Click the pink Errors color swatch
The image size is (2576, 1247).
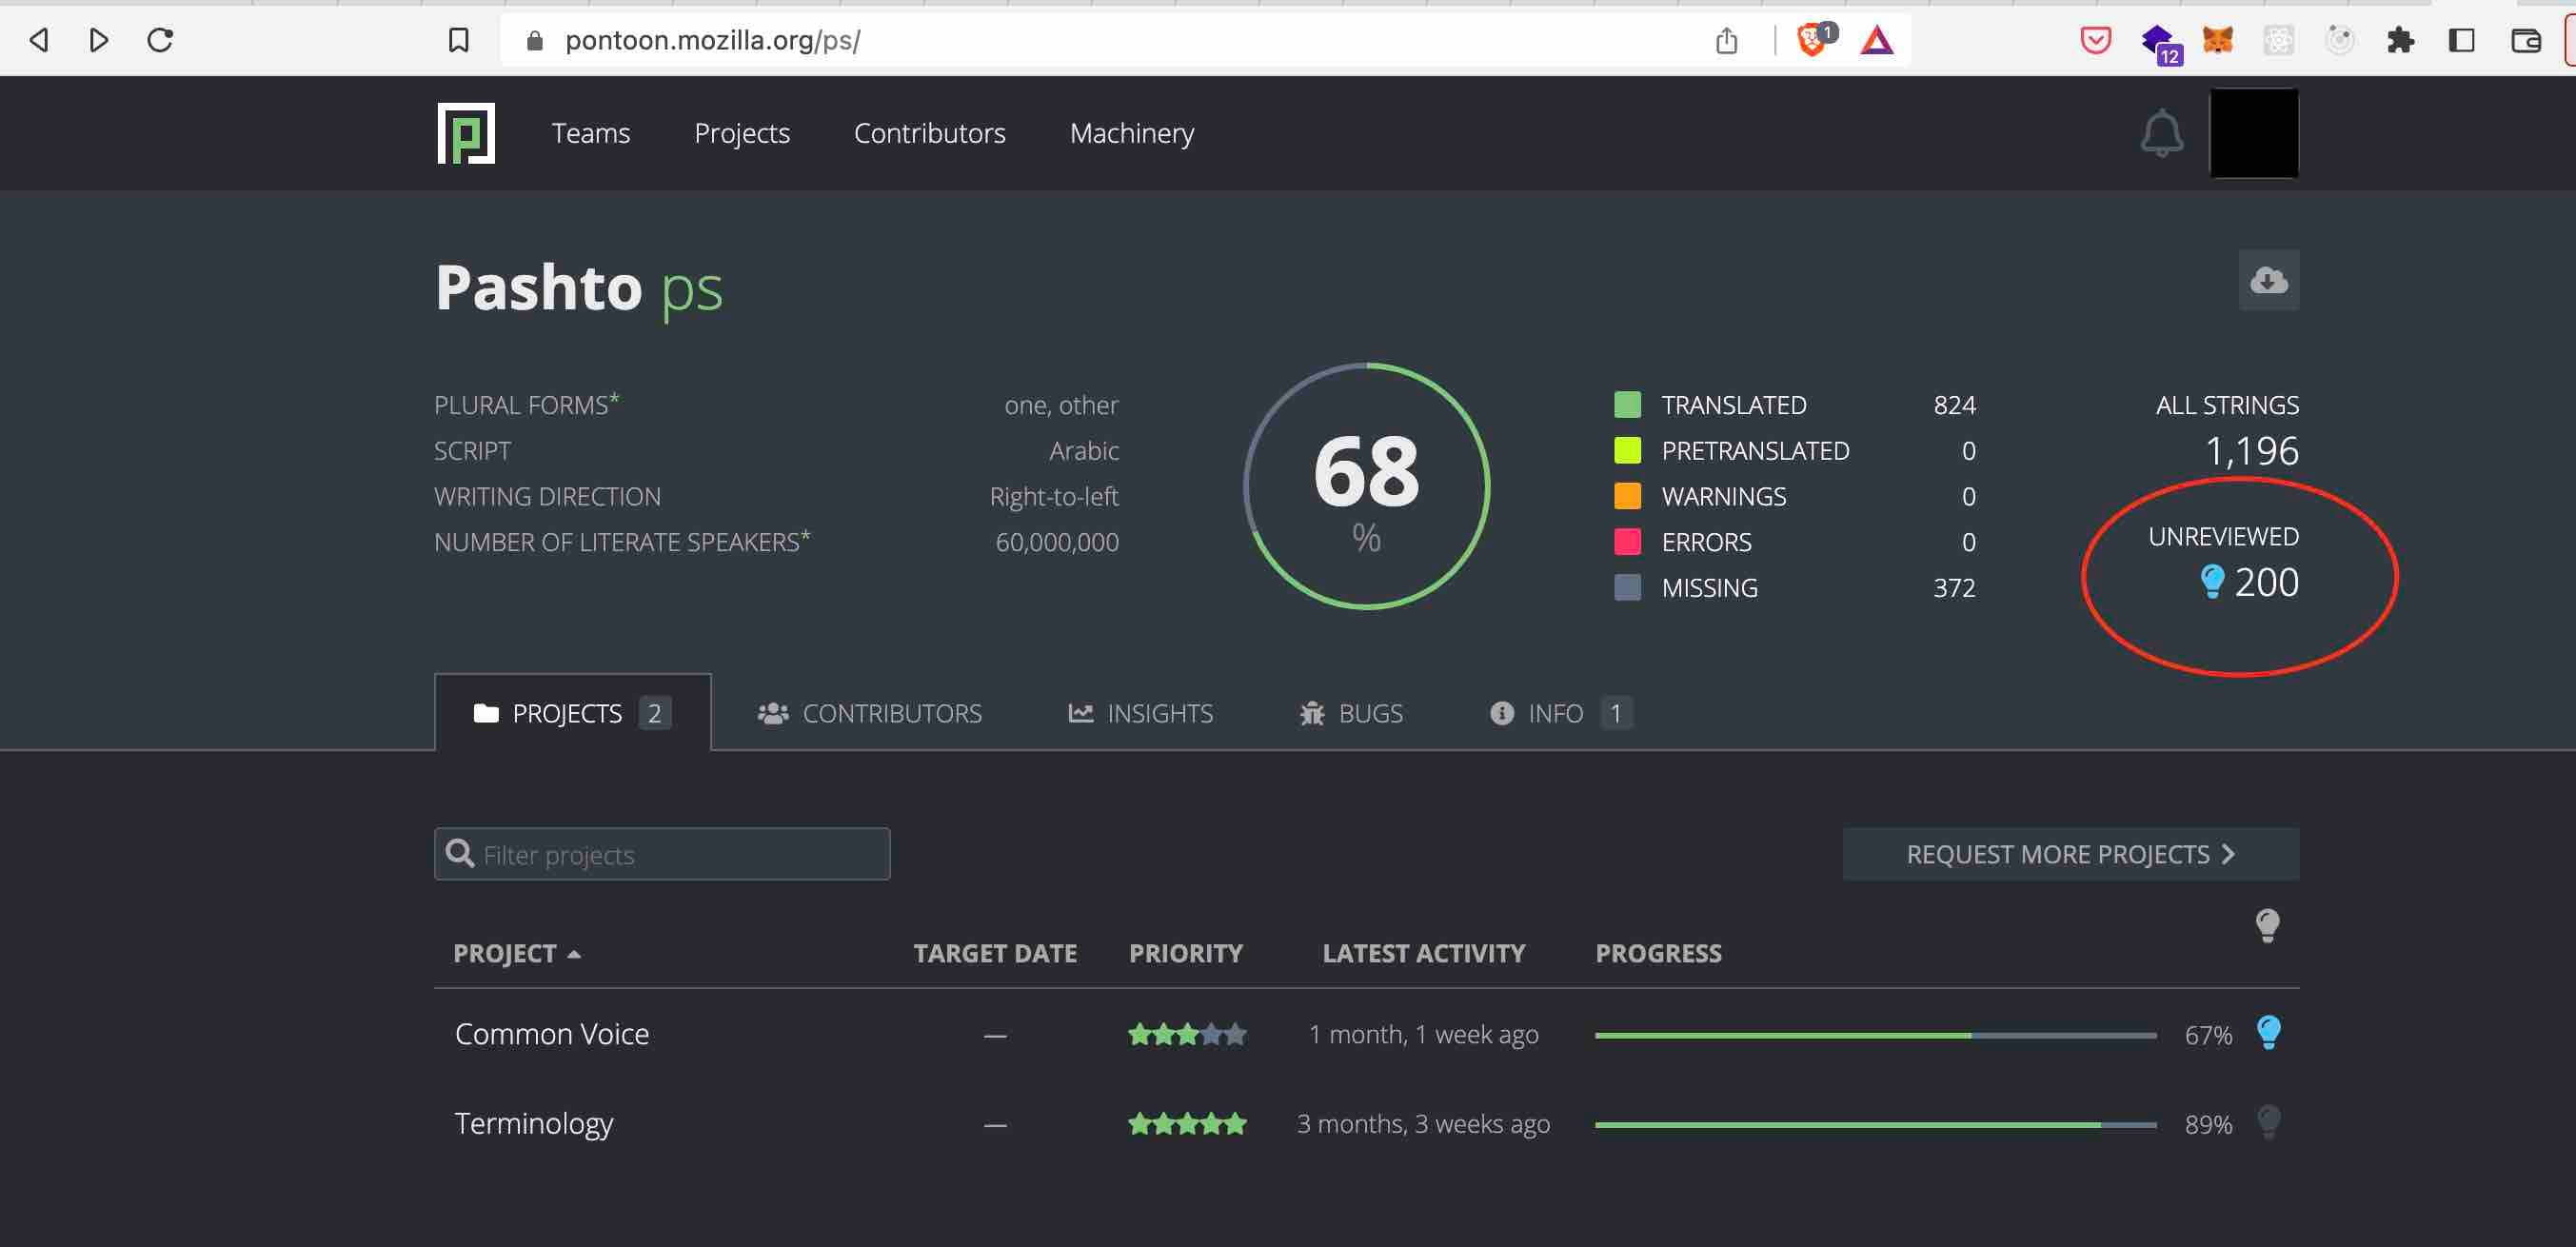[1627, 542]
